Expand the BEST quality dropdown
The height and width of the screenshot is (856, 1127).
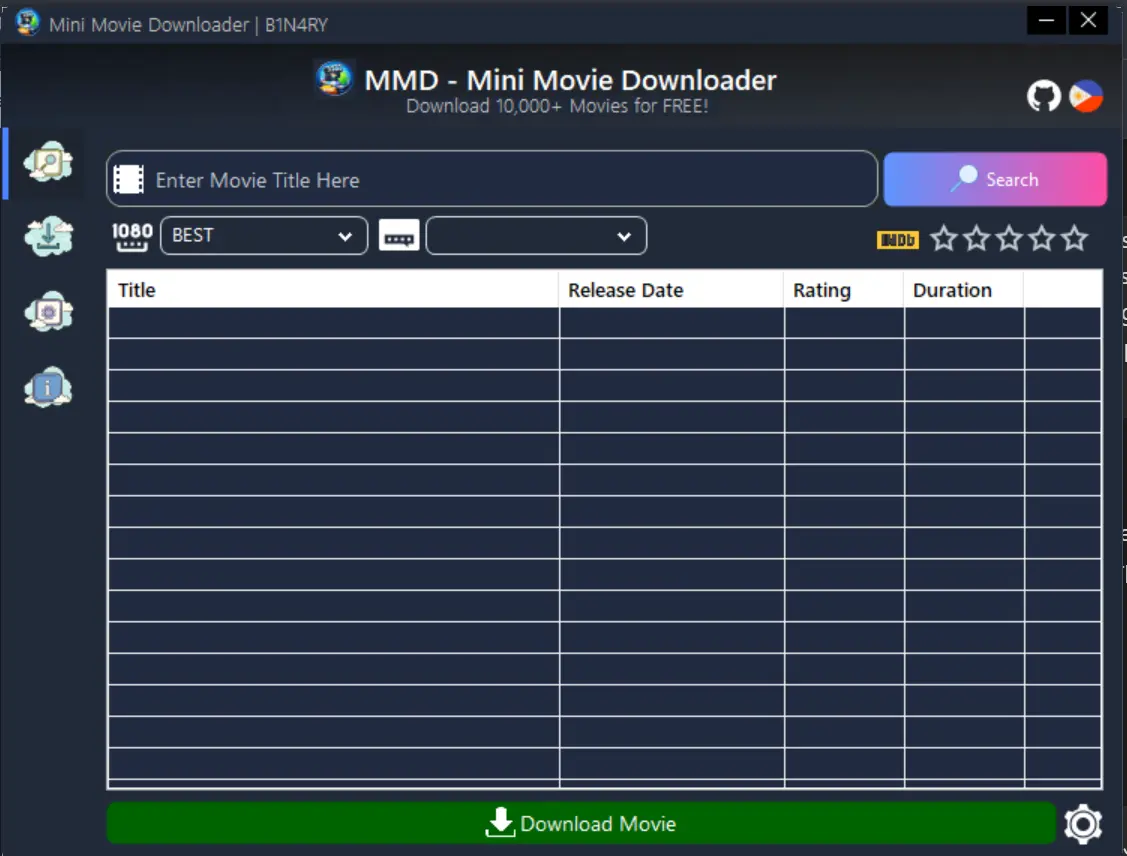pos(264,236)
